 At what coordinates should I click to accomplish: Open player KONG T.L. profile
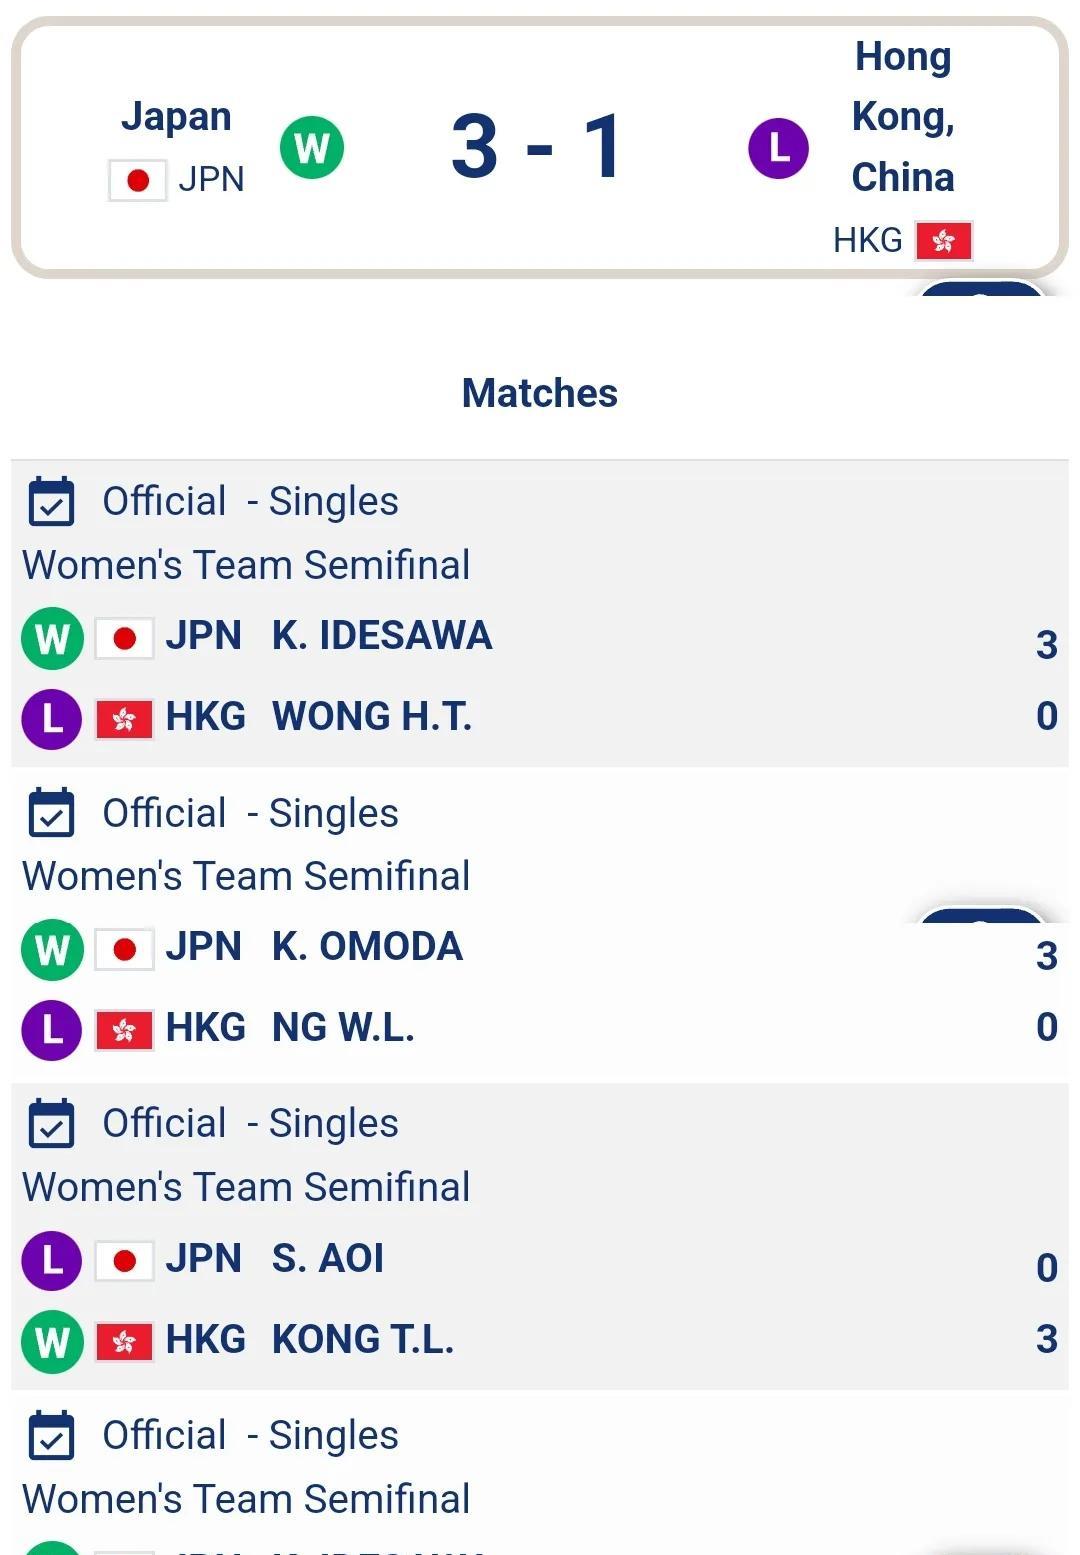pyautogui.click(x=362, y=1340)
